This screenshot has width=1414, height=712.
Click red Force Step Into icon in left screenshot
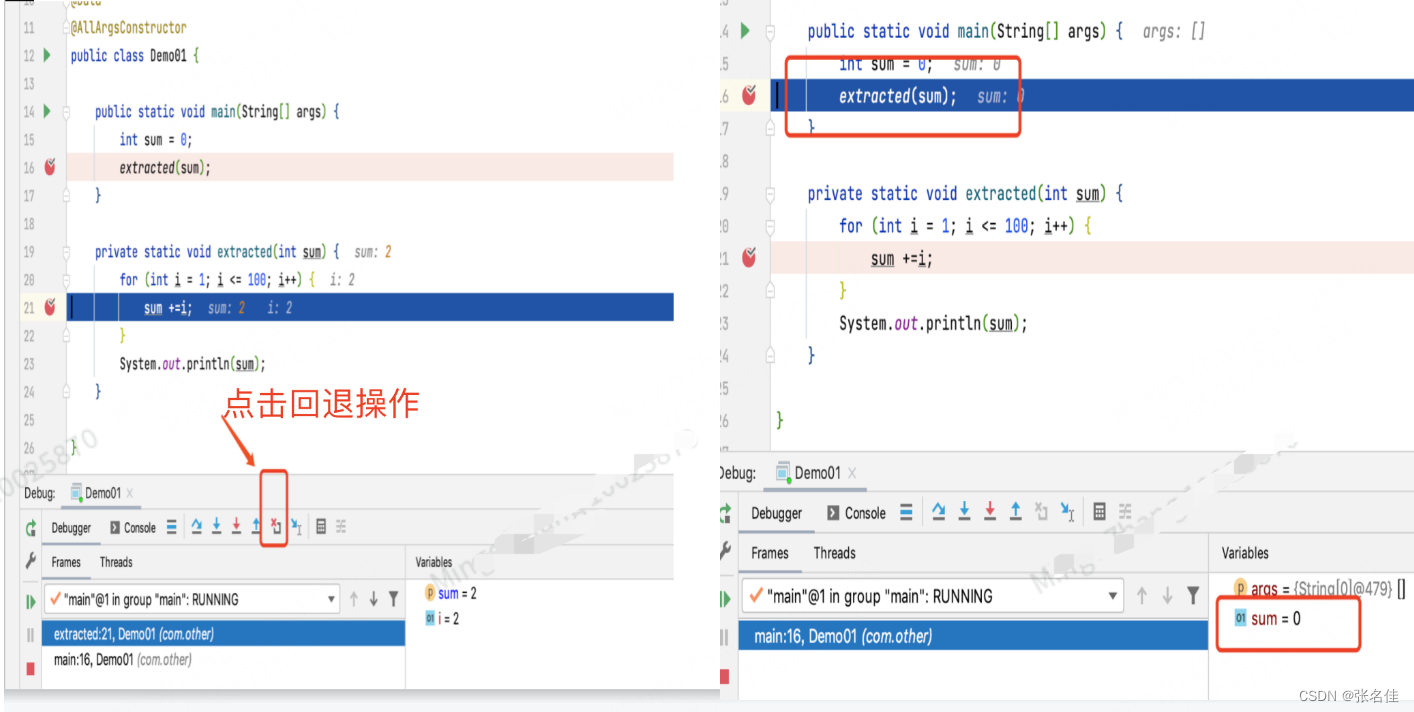pyautogui.click(x=236, y=526)
